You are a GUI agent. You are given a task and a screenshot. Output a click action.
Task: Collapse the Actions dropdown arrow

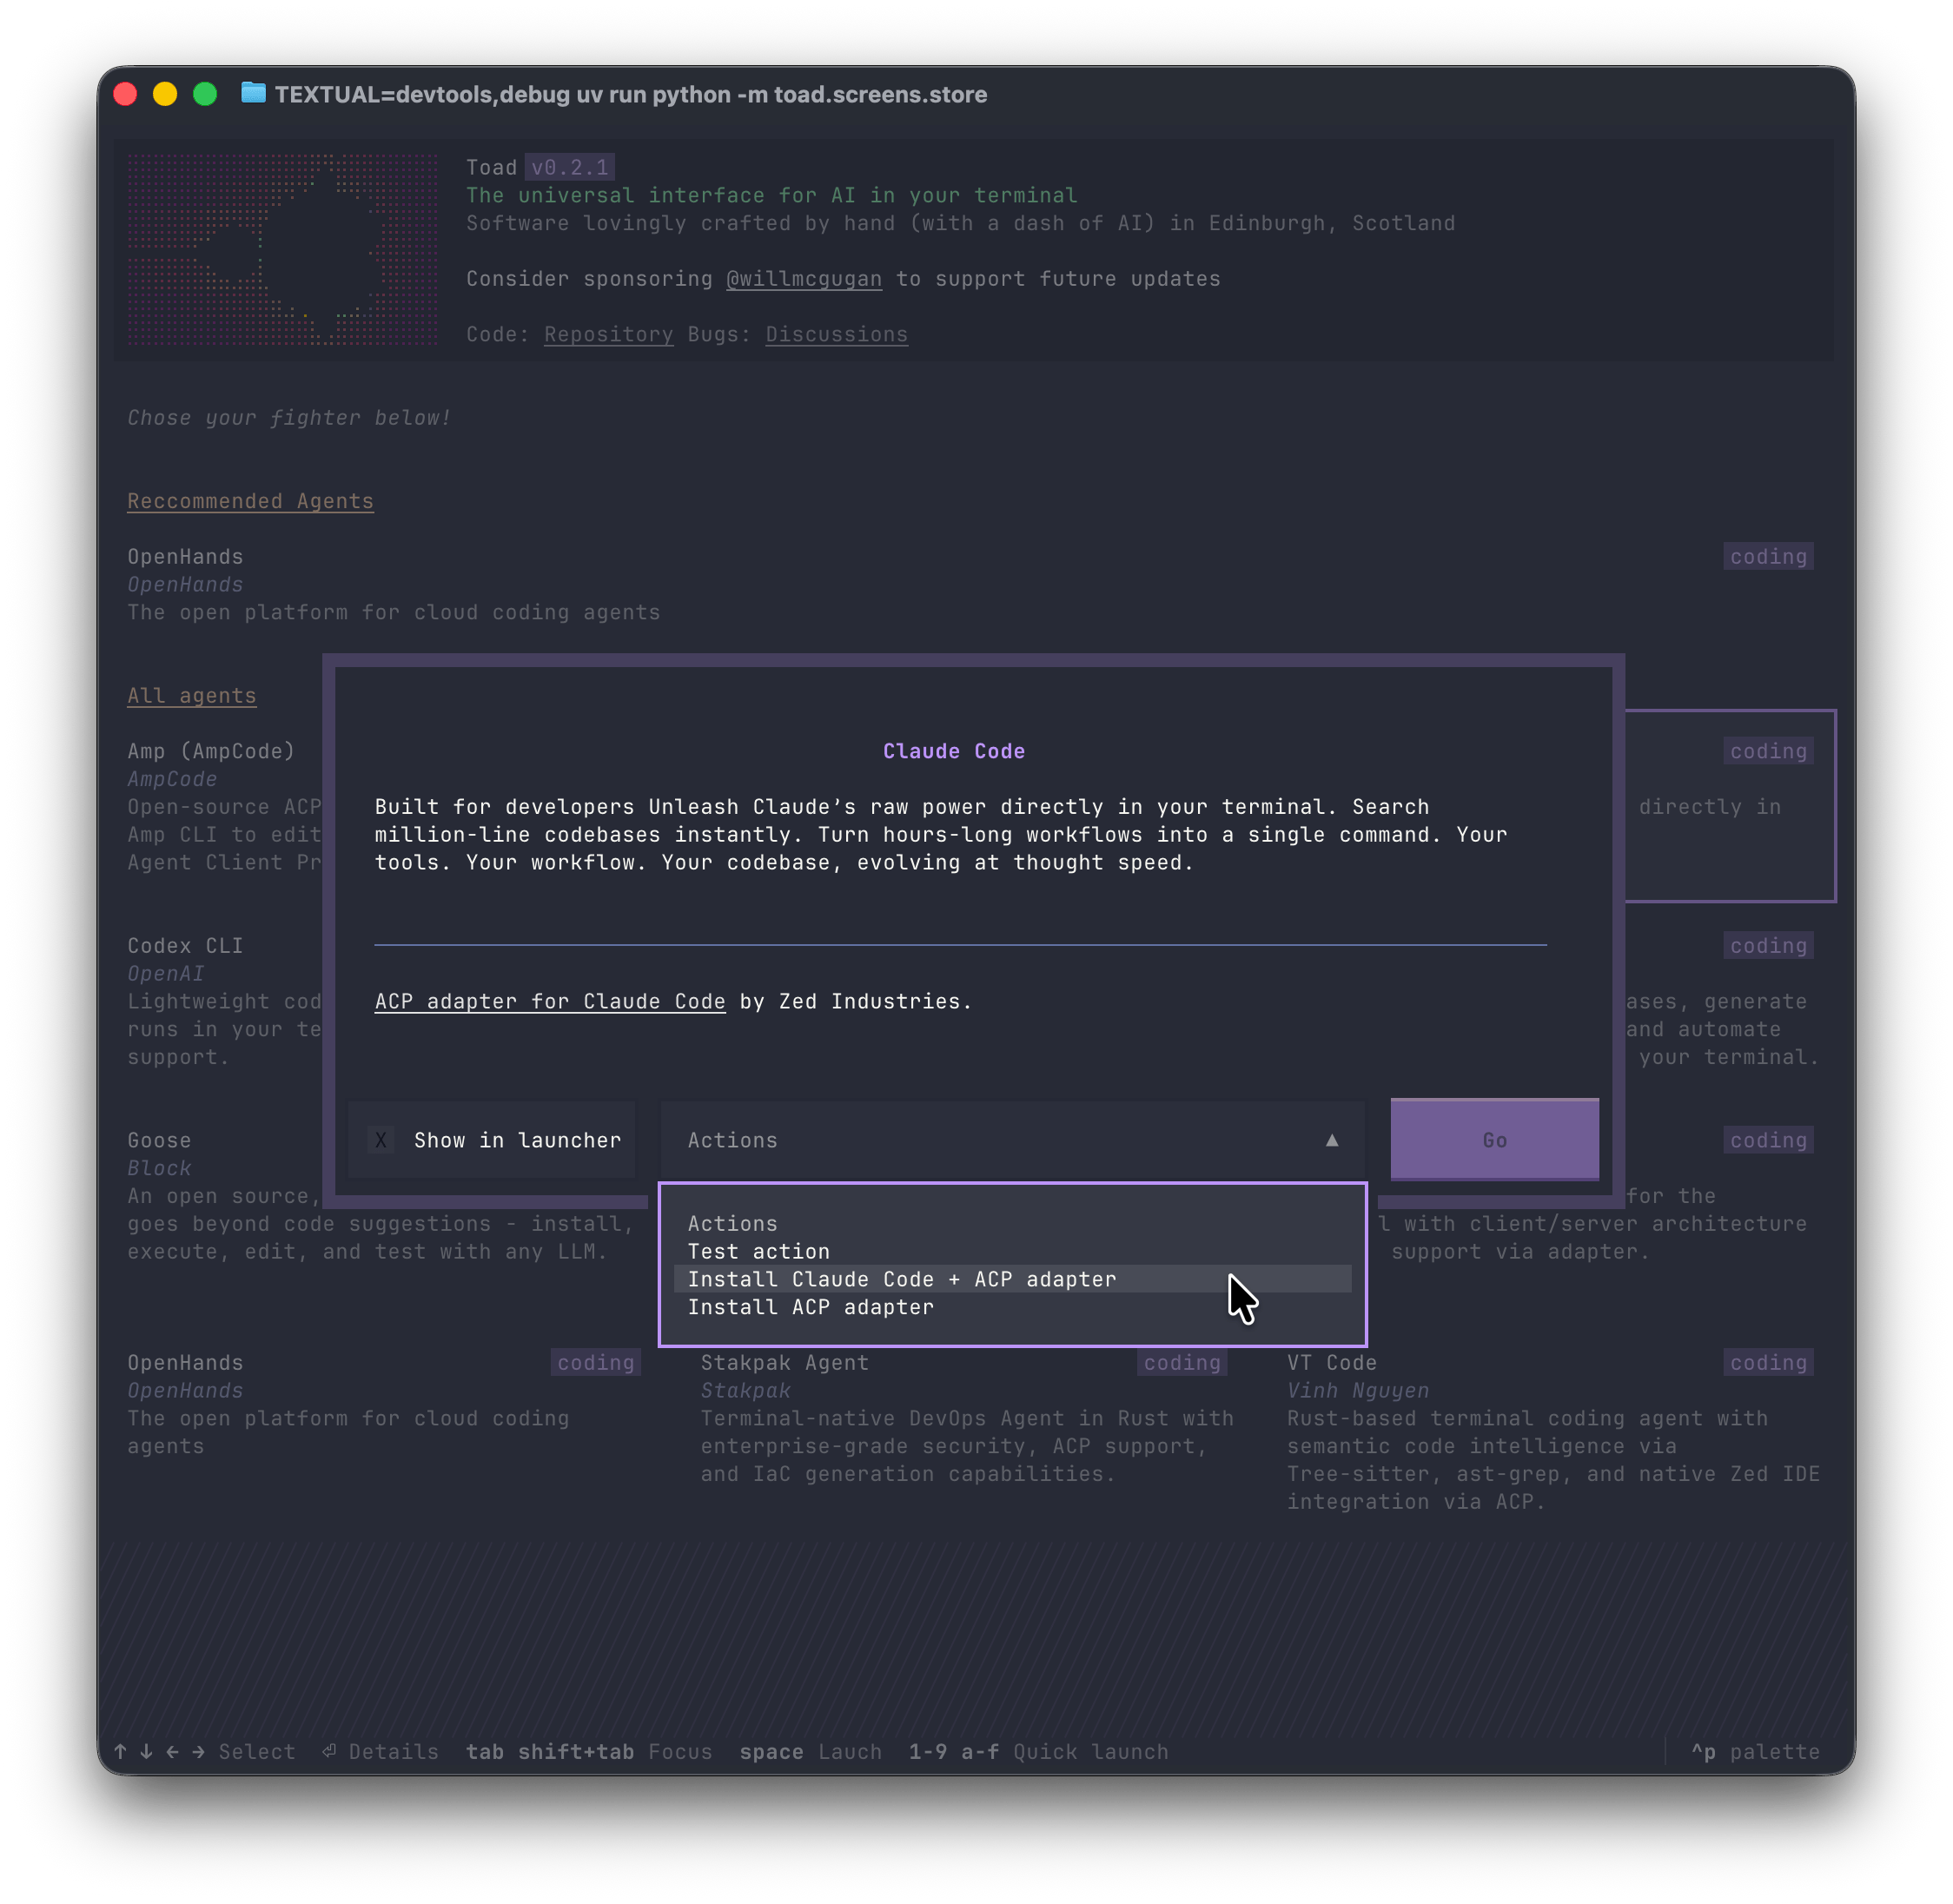[x=1331, y=1140]
